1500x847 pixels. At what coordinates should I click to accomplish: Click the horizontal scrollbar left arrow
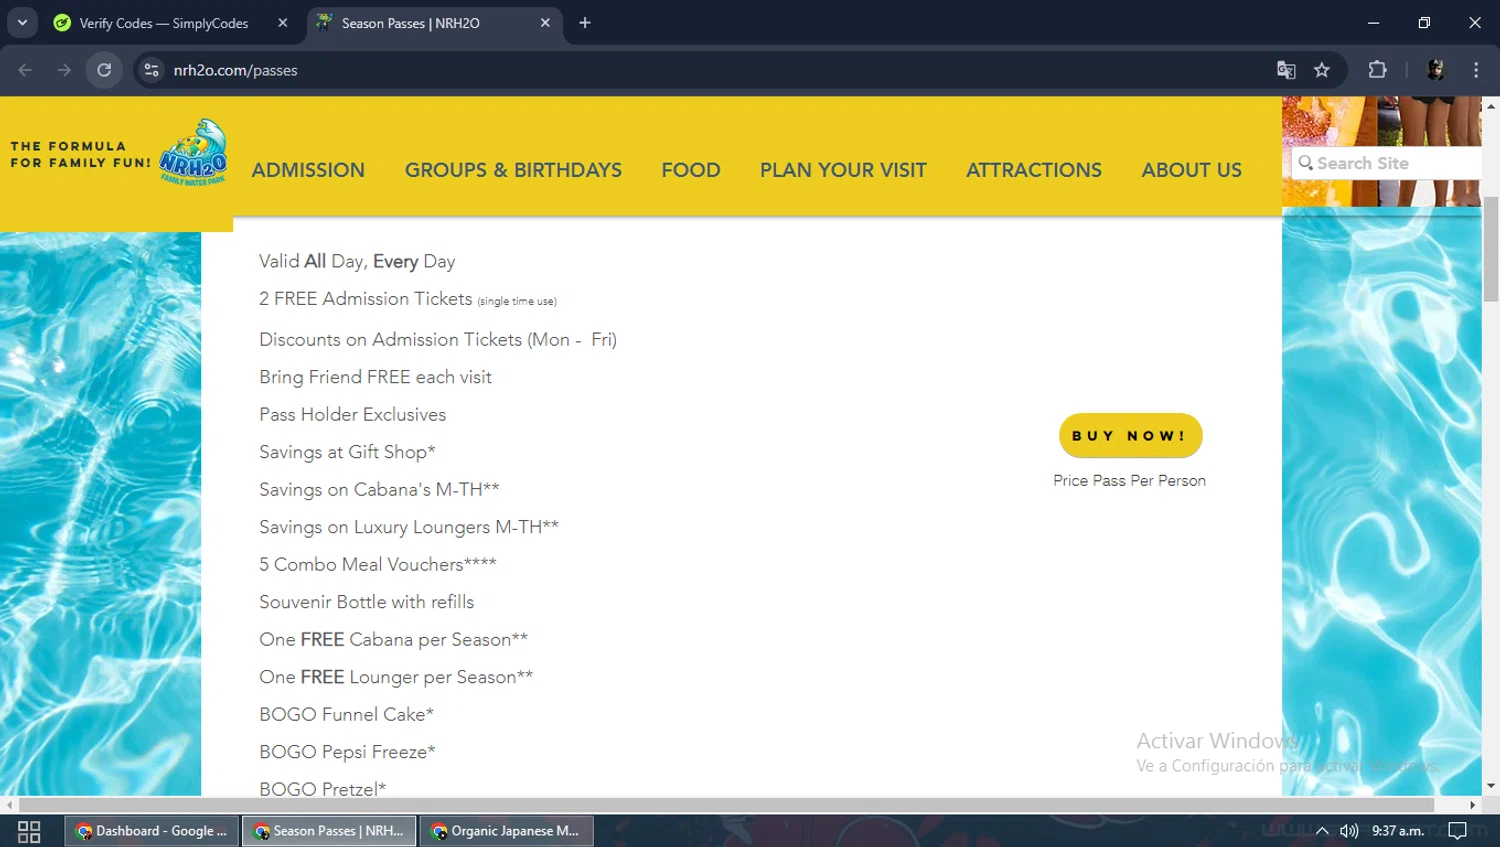[9, 805]
